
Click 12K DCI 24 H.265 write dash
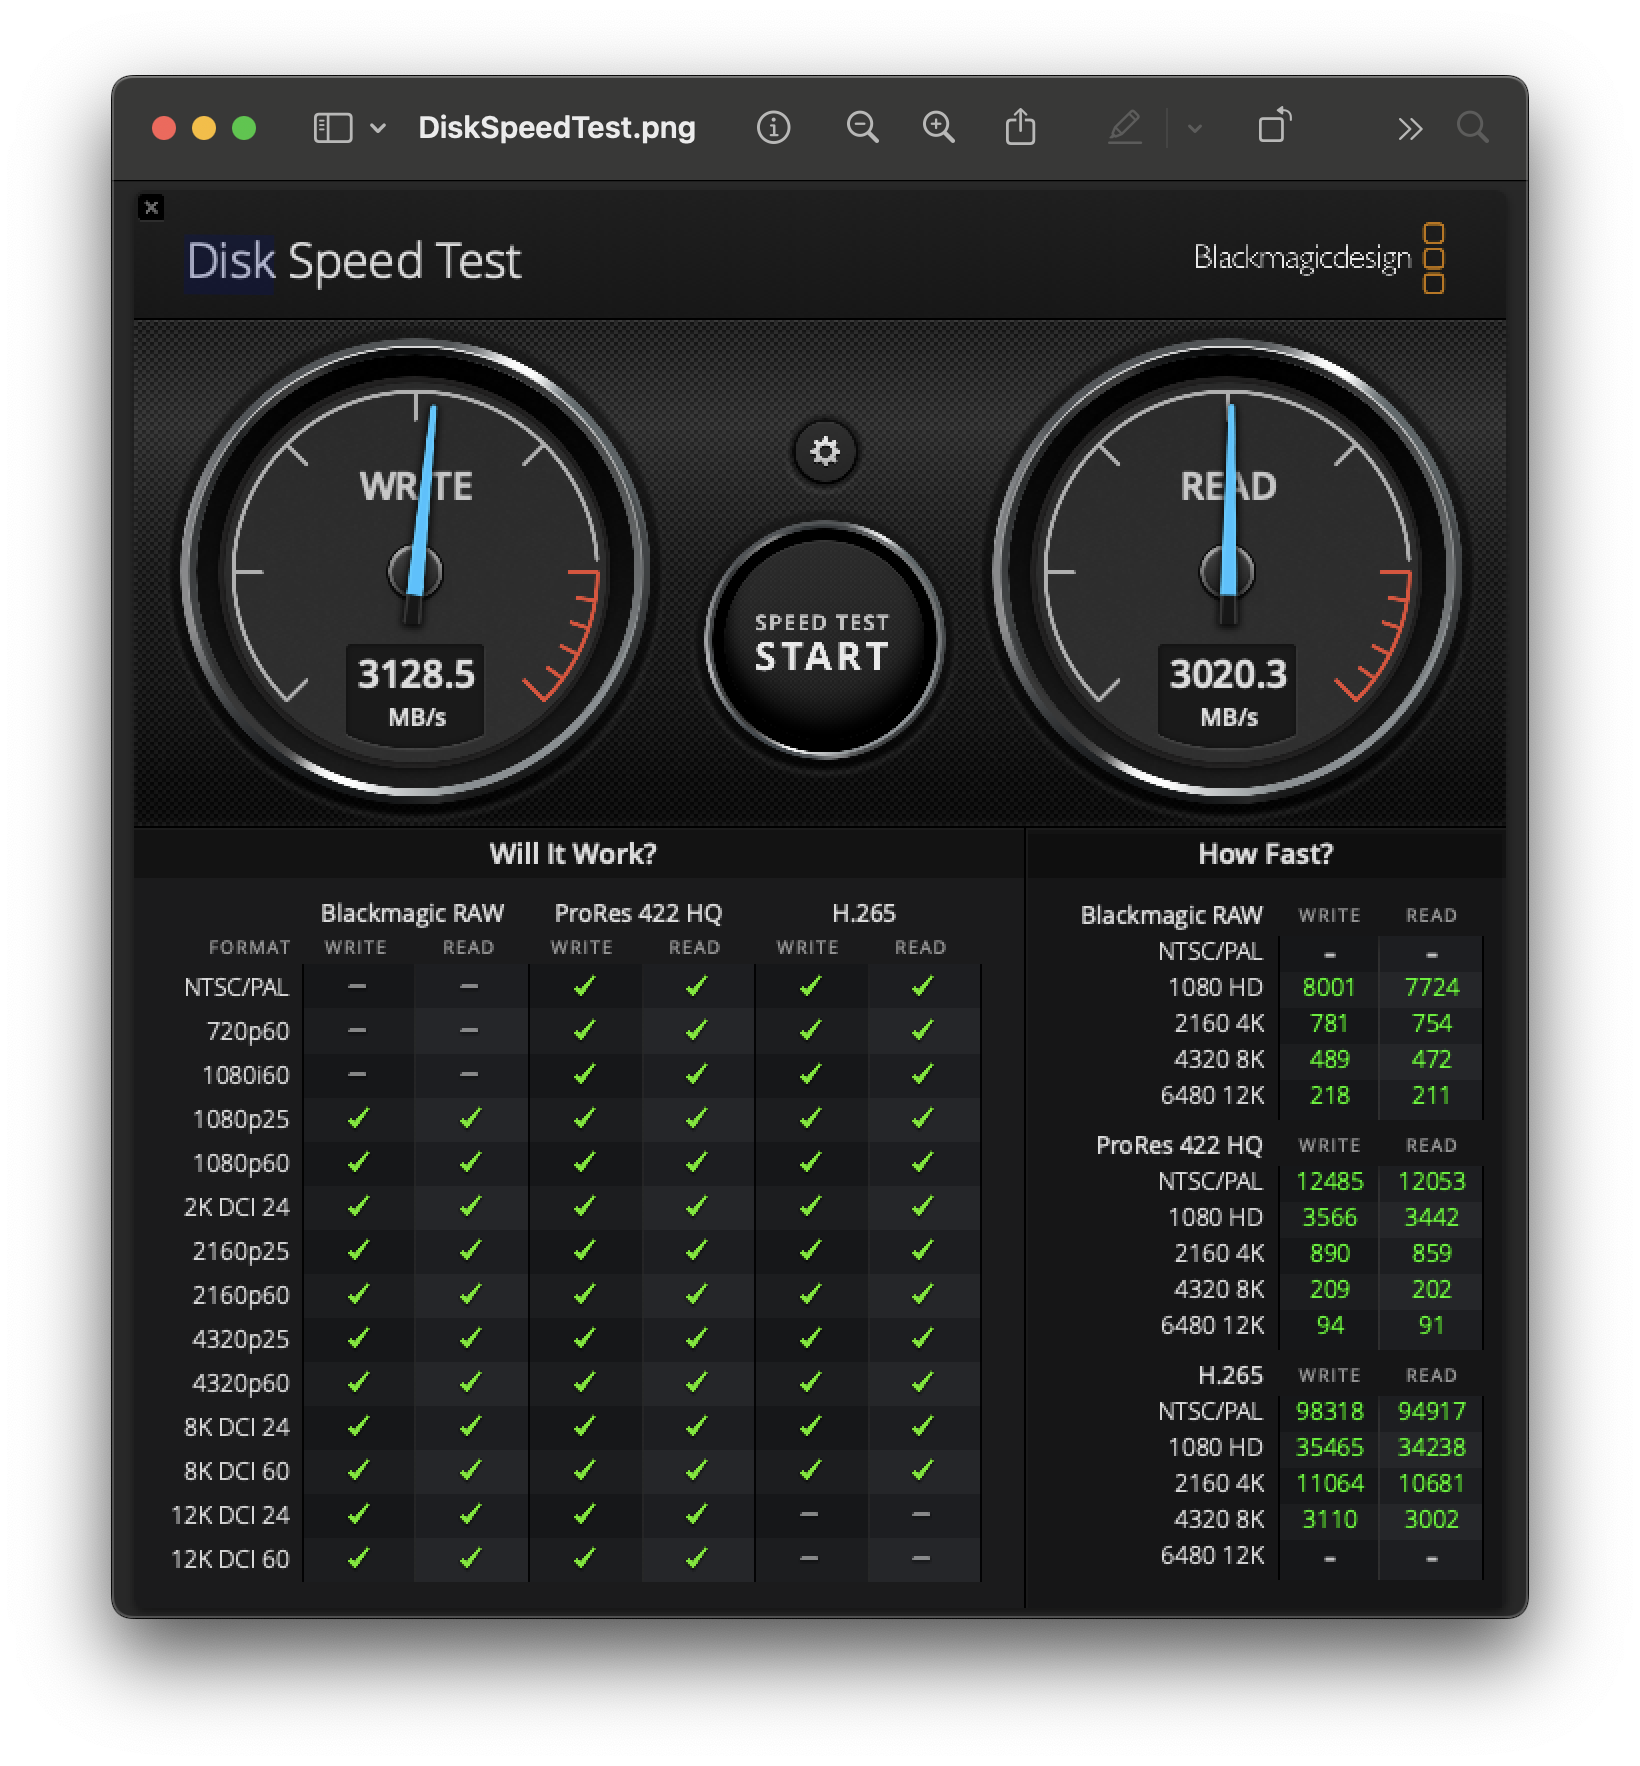pos(808,1514)
